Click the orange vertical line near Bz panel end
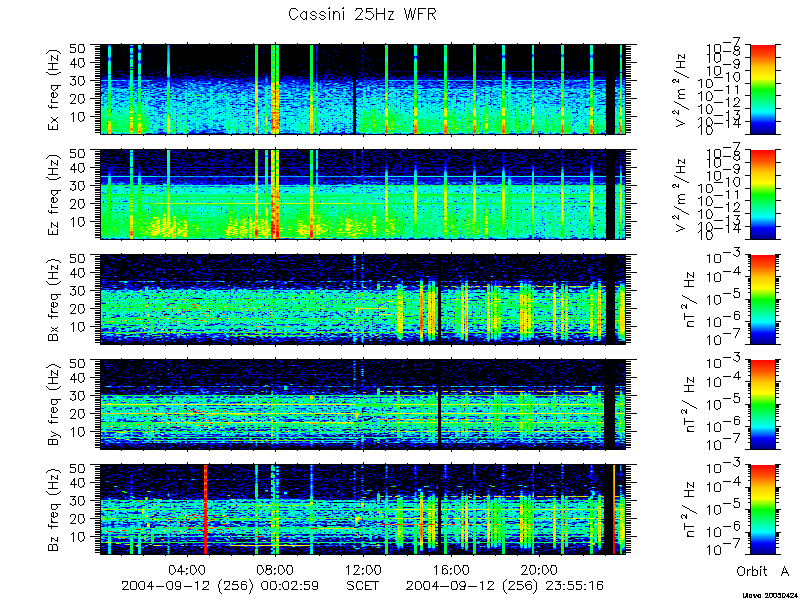The width and height of the screenshot is (800, 600). pyautogui.click(x=614, y=509)
